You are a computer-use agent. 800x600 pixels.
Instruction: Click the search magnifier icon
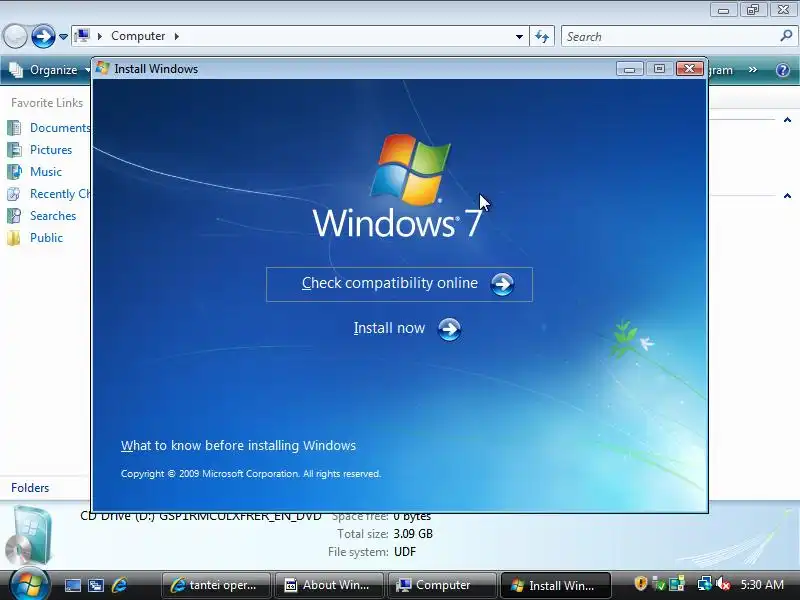pyautogui.click(x=786, y=36)
